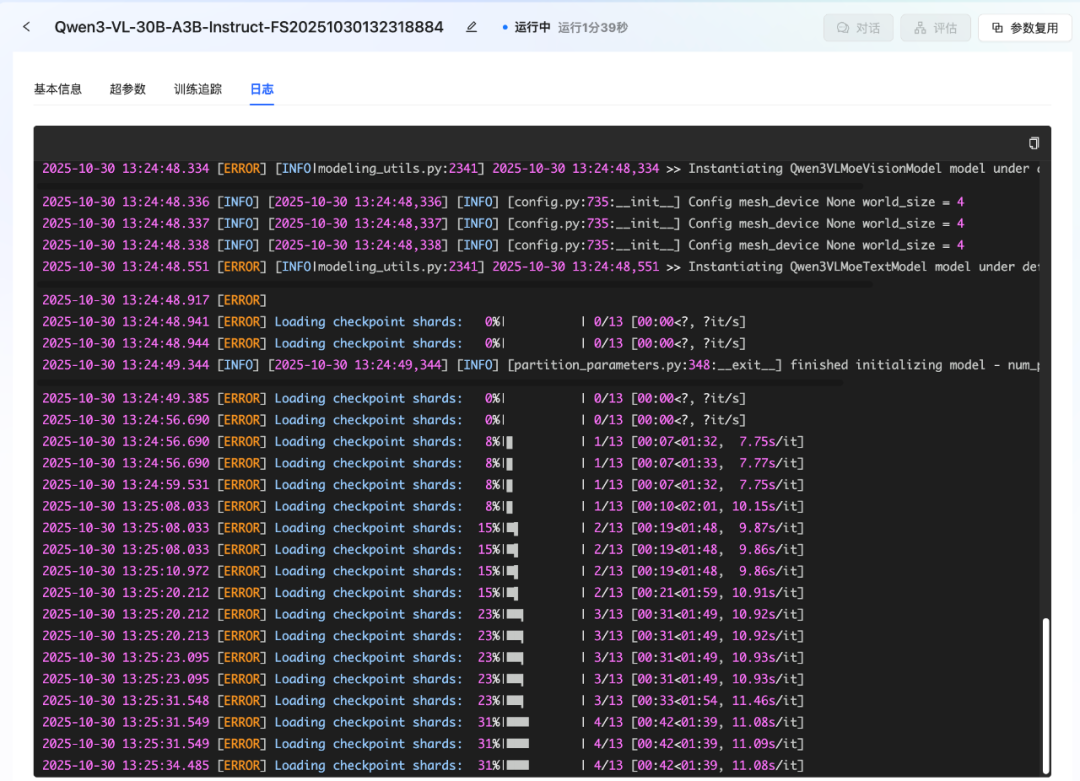Click the 运行中 status label

532,28
